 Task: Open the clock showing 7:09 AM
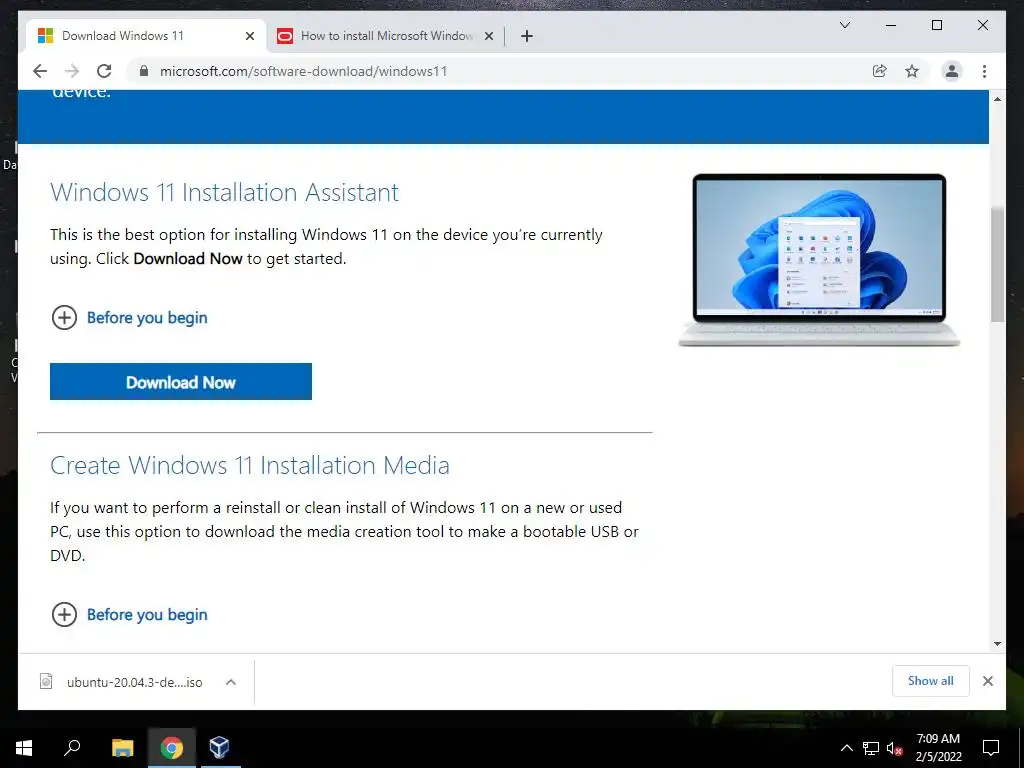coord(938,748)
